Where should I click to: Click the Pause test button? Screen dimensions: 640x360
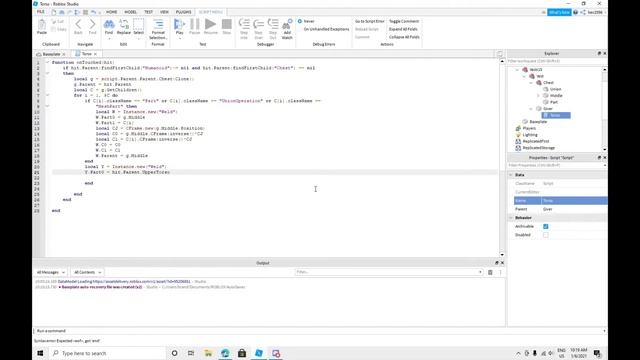coord(195,27)
